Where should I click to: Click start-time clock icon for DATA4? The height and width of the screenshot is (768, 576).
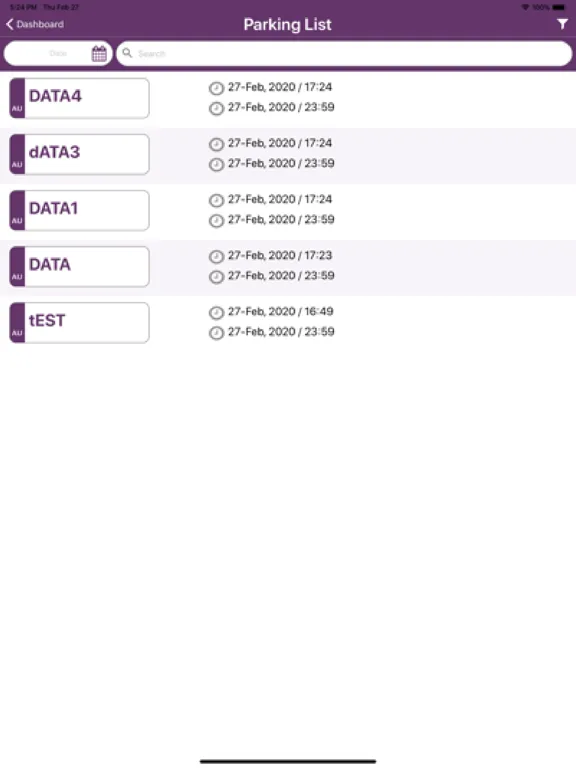tap(216, 88)
